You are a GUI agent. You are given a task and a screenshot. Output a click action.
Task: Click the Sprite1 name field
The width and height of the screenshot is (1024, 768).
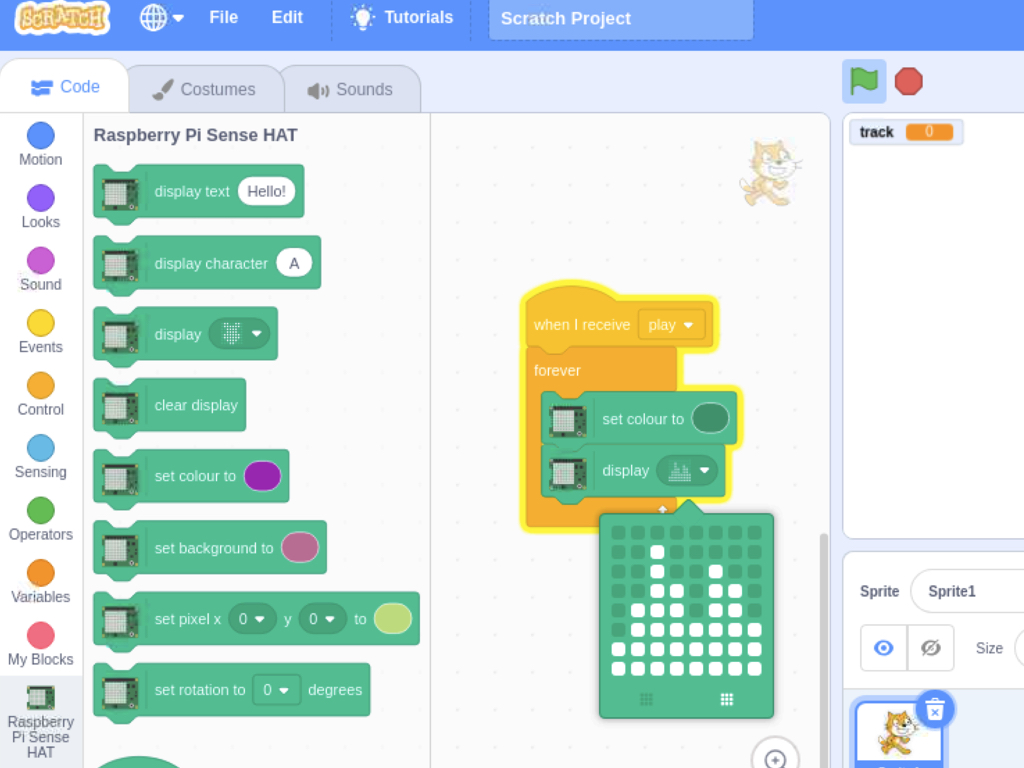pyautogui.click(x=968, y=591)
